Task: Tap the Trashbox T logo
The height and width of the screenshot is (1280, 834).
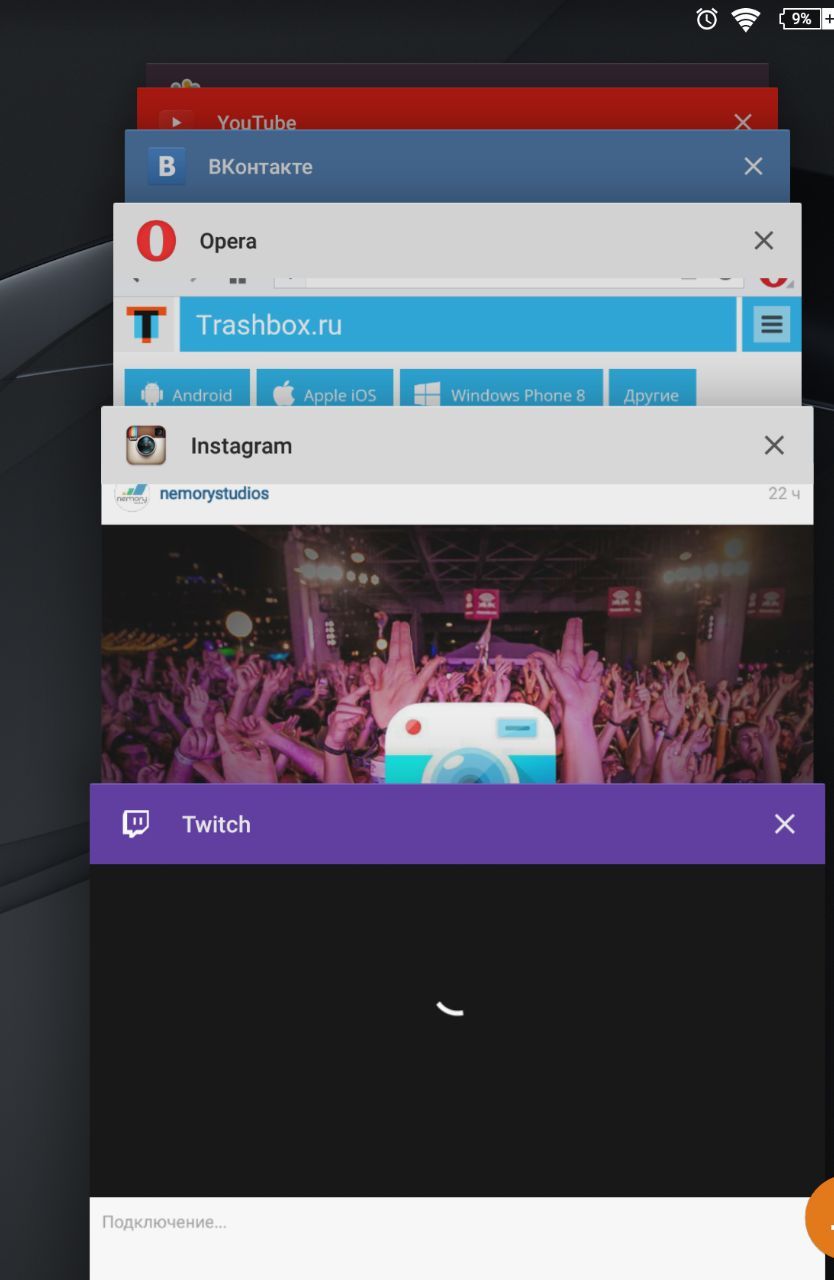Action: pyautogui.click(x=147, y=324)
